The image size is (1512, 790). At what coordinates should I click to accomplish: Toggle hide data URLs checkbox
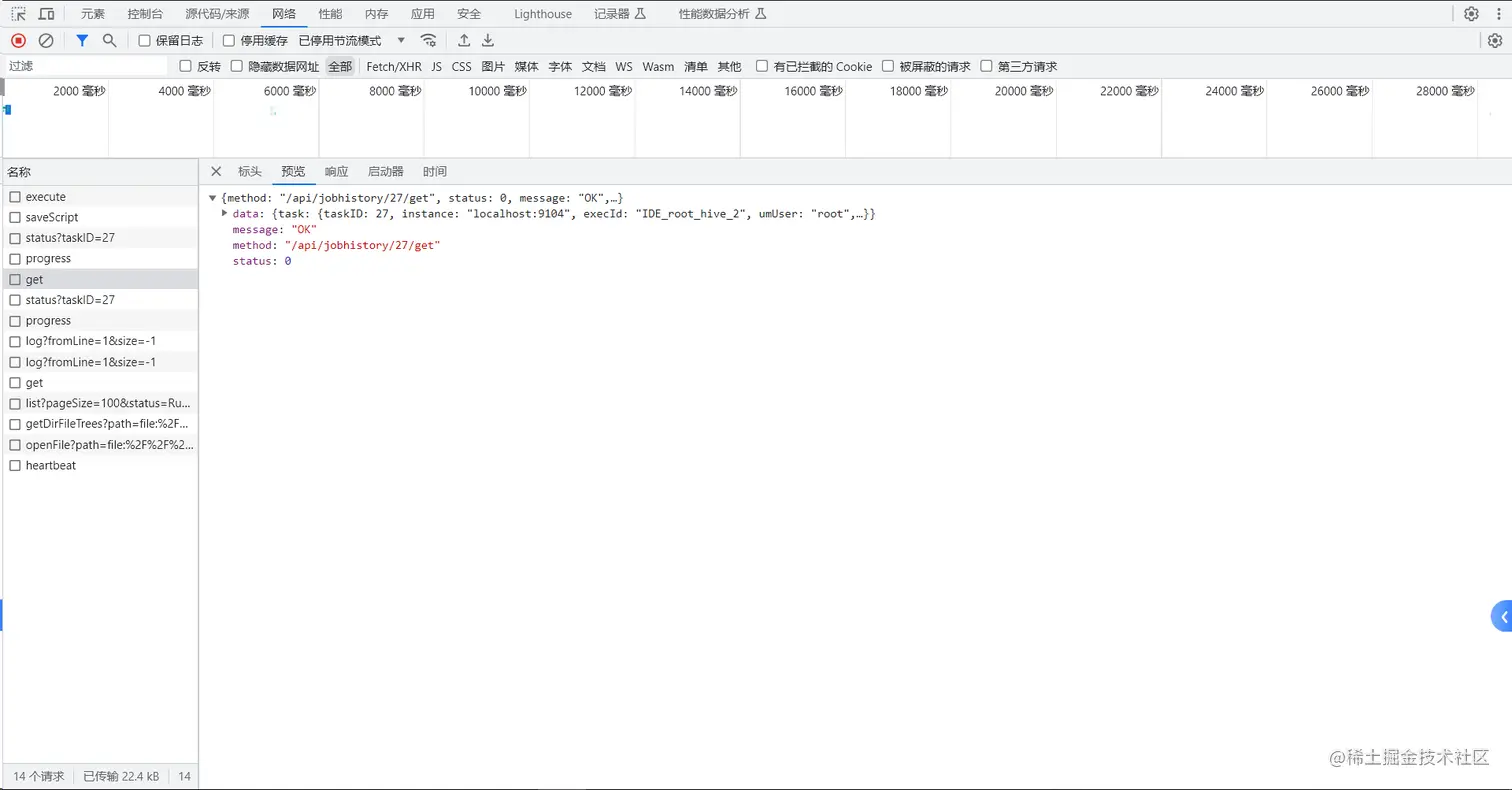point(237,66)
